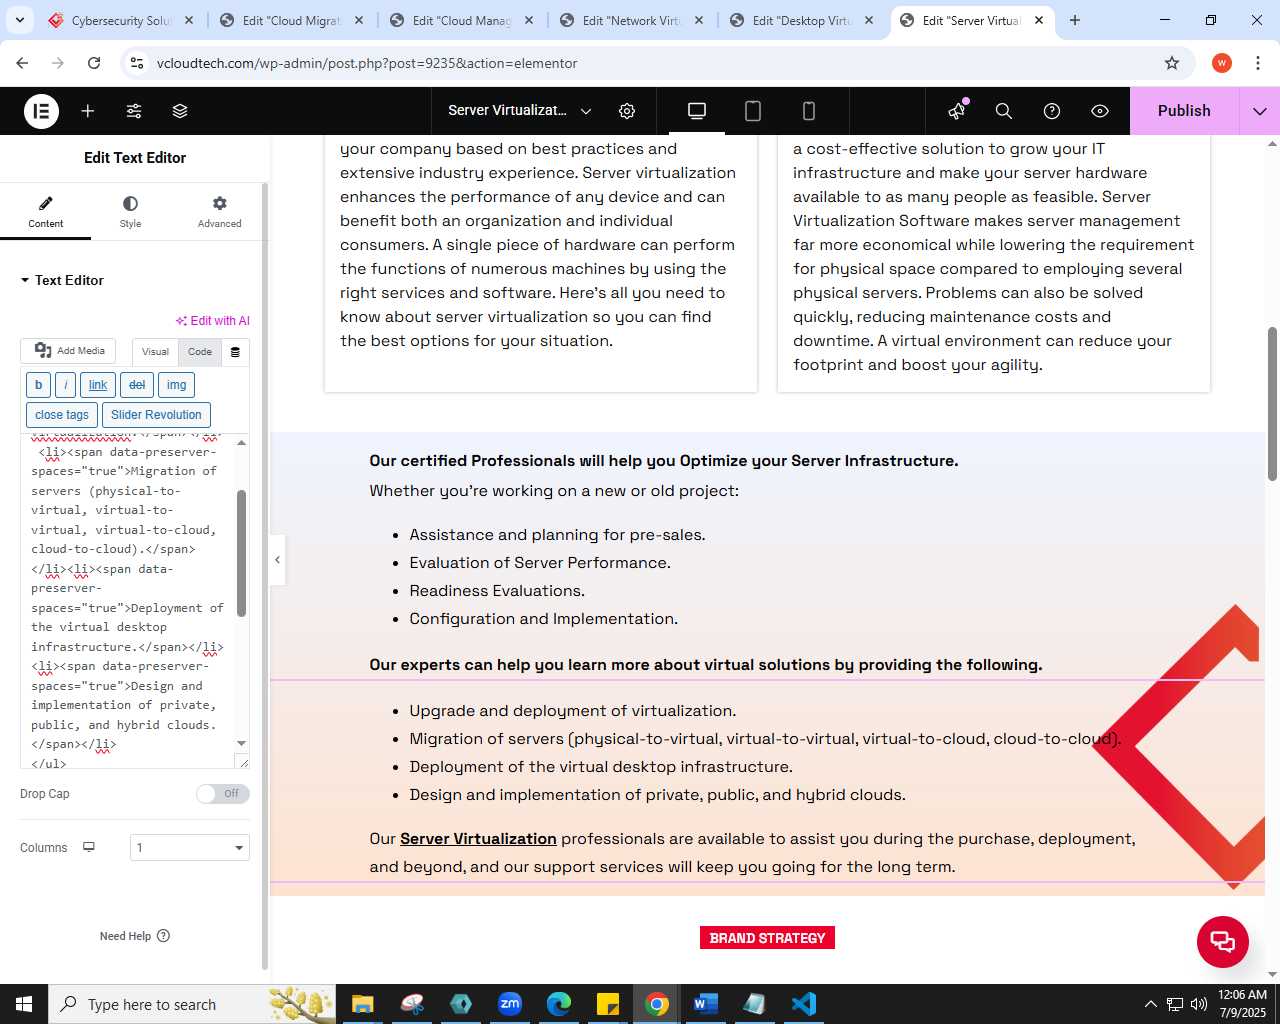Open Columns responsive device icon
This screenshot has width=1280, height=1024.
89,847
